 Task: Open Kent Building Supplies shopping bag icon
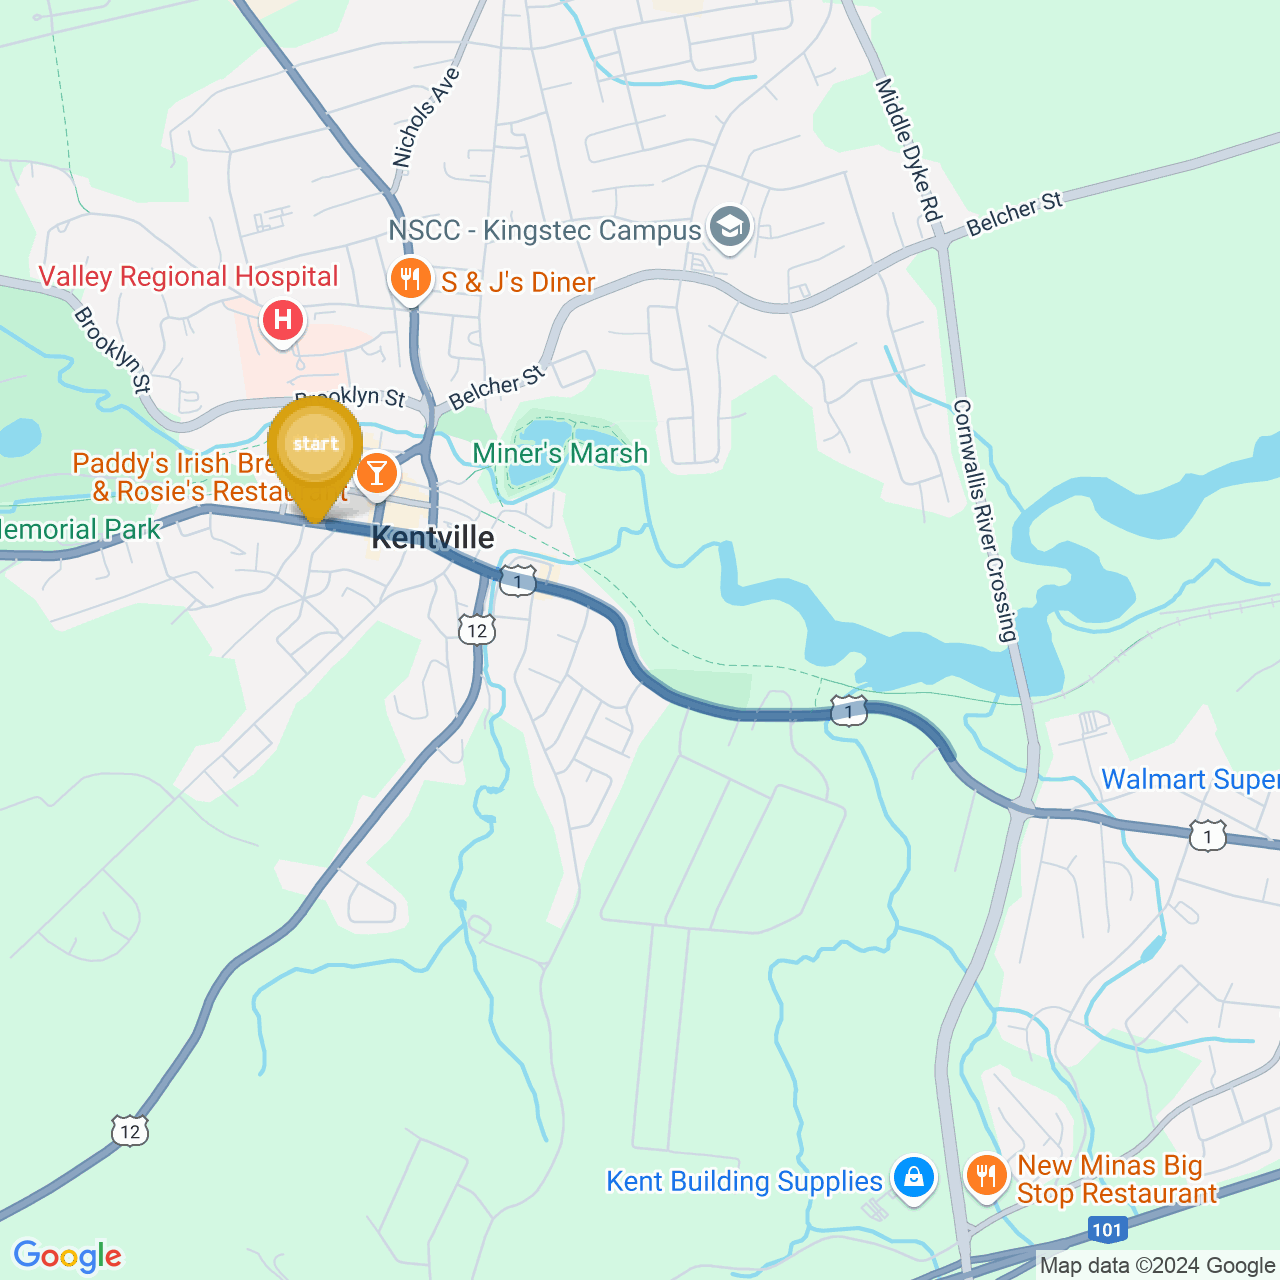click(914, 1180)
